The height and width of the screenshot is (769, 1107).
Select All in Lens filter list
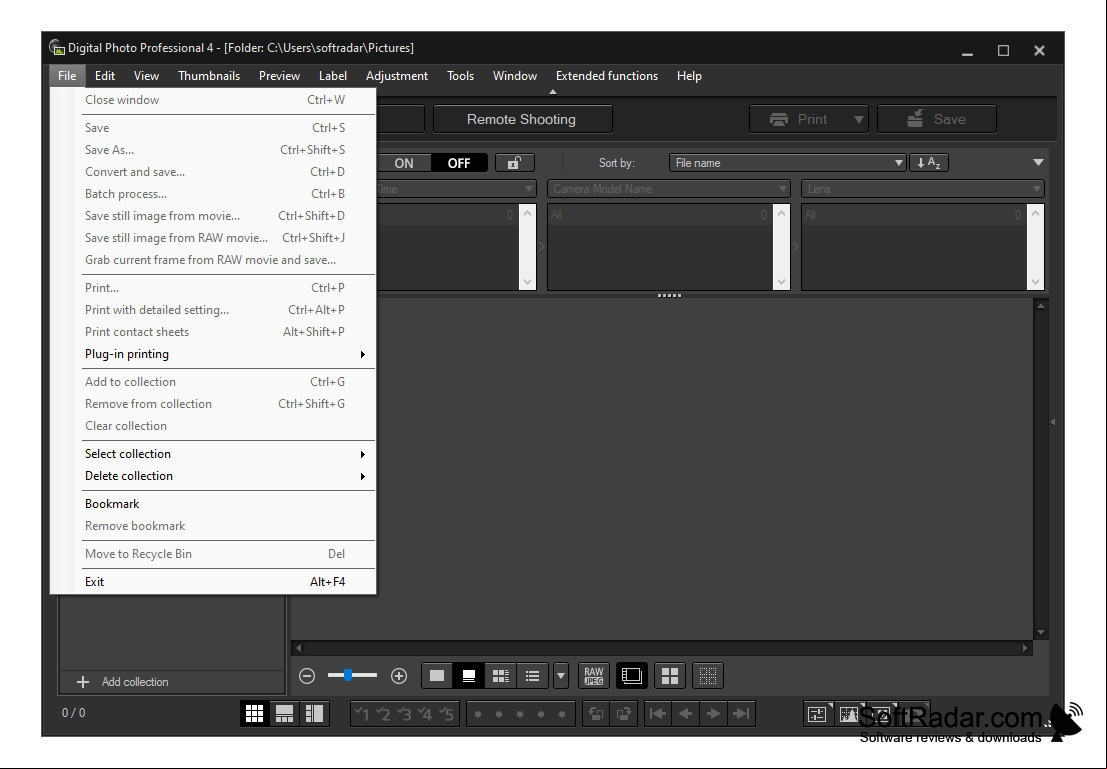tap(915, 215)
